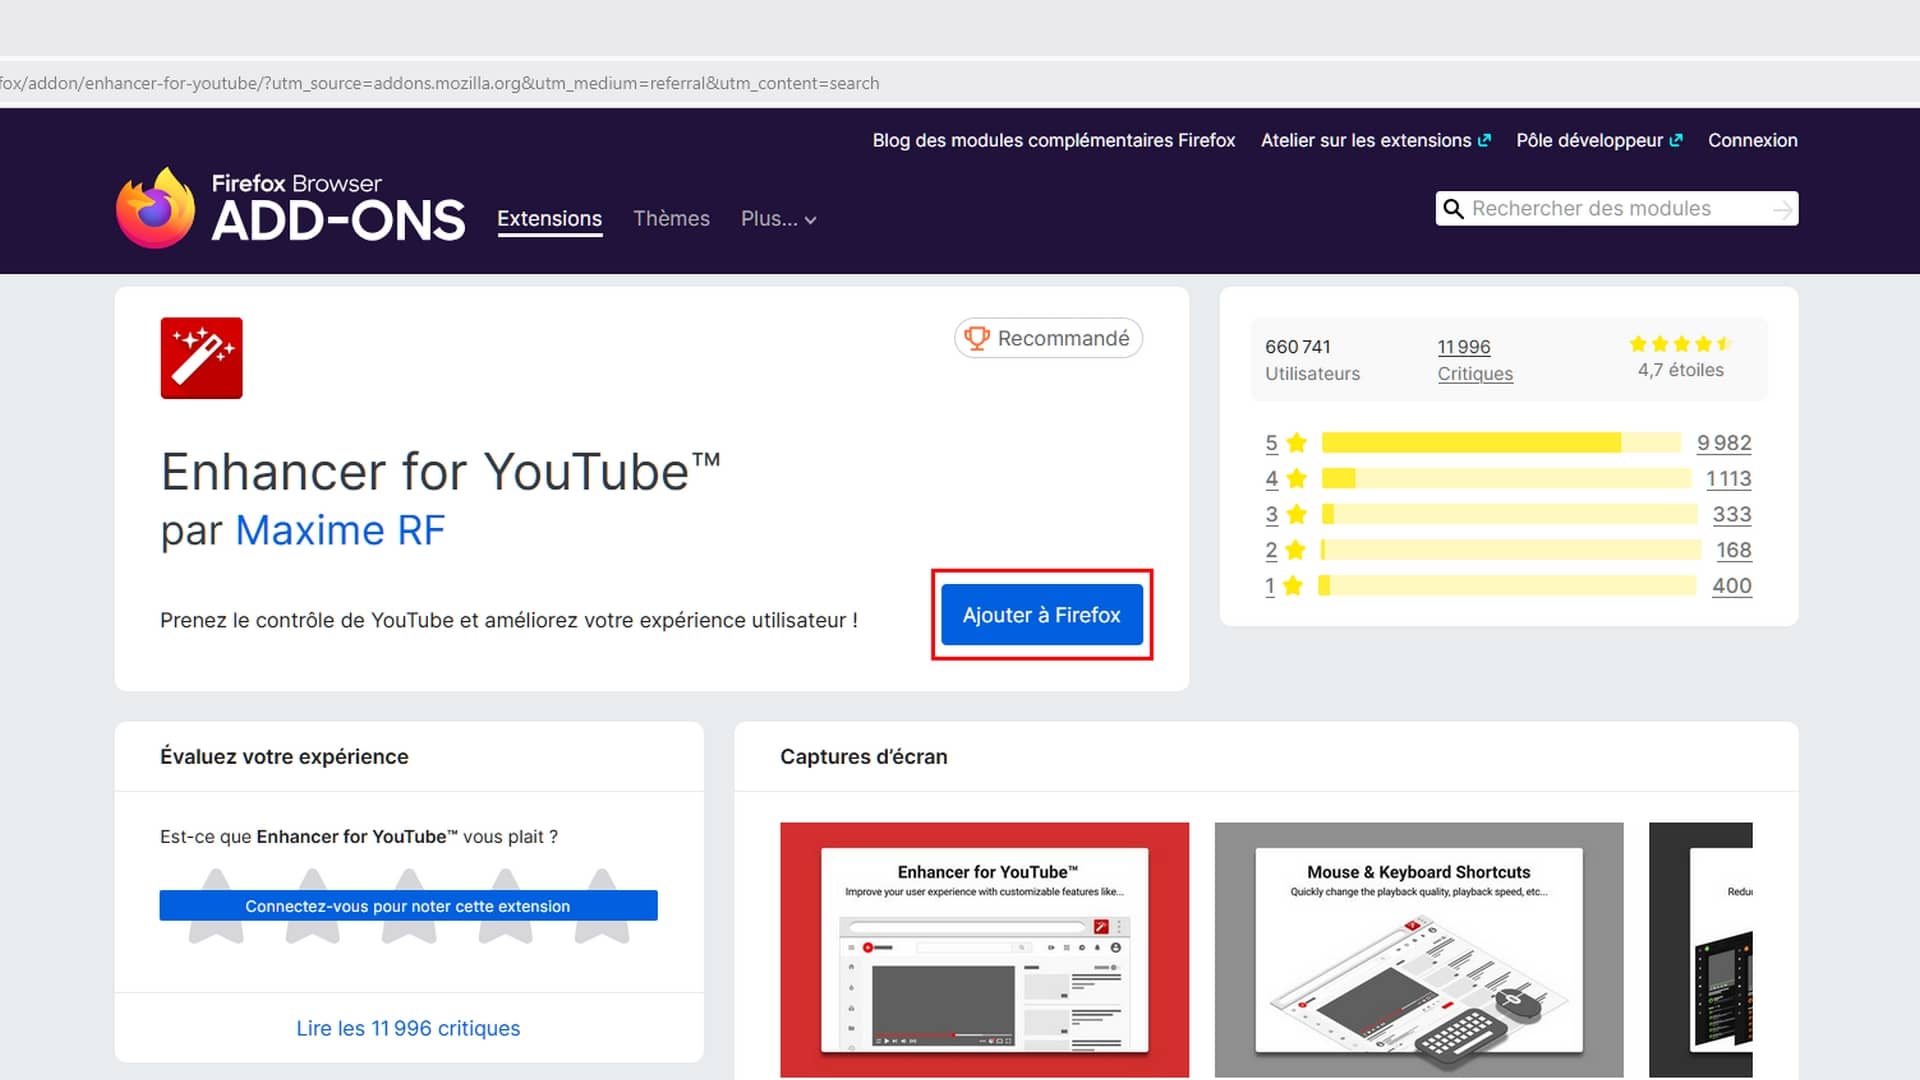Open the Thèmes tab
Image resolution: width=1920 pixels, height=1080 pixels.
point(671,219)
